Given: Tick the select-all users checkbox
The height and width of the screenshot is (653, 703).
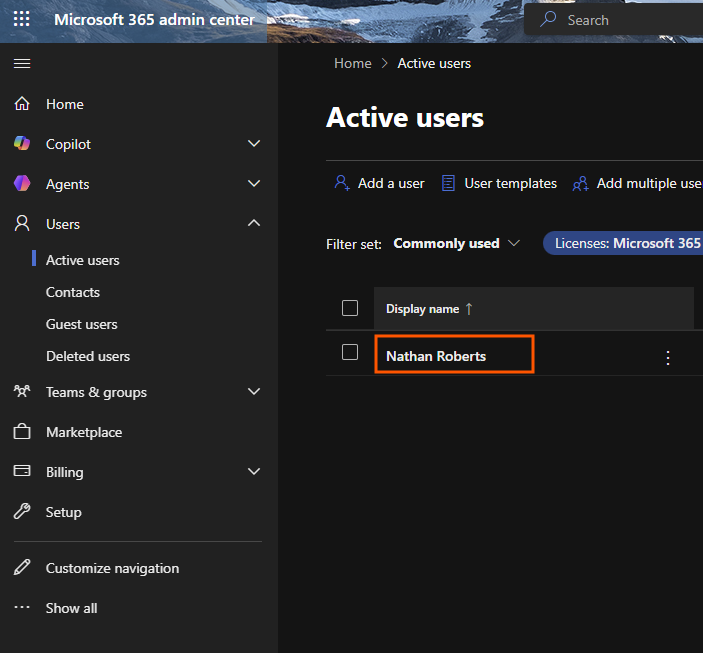Looking at the screenshot, I should coord(350,308).
